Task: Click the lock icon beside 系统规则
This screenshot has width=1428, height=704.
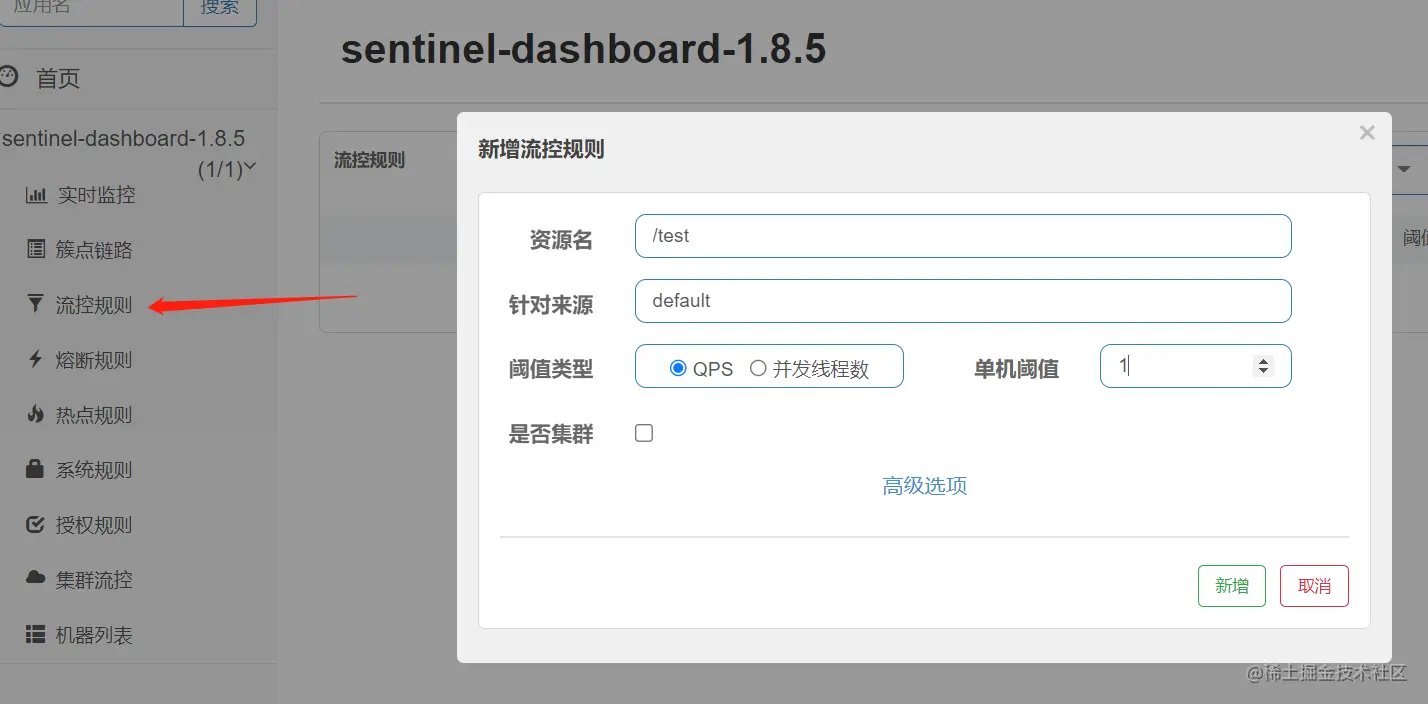Action: tap(36, 470)
